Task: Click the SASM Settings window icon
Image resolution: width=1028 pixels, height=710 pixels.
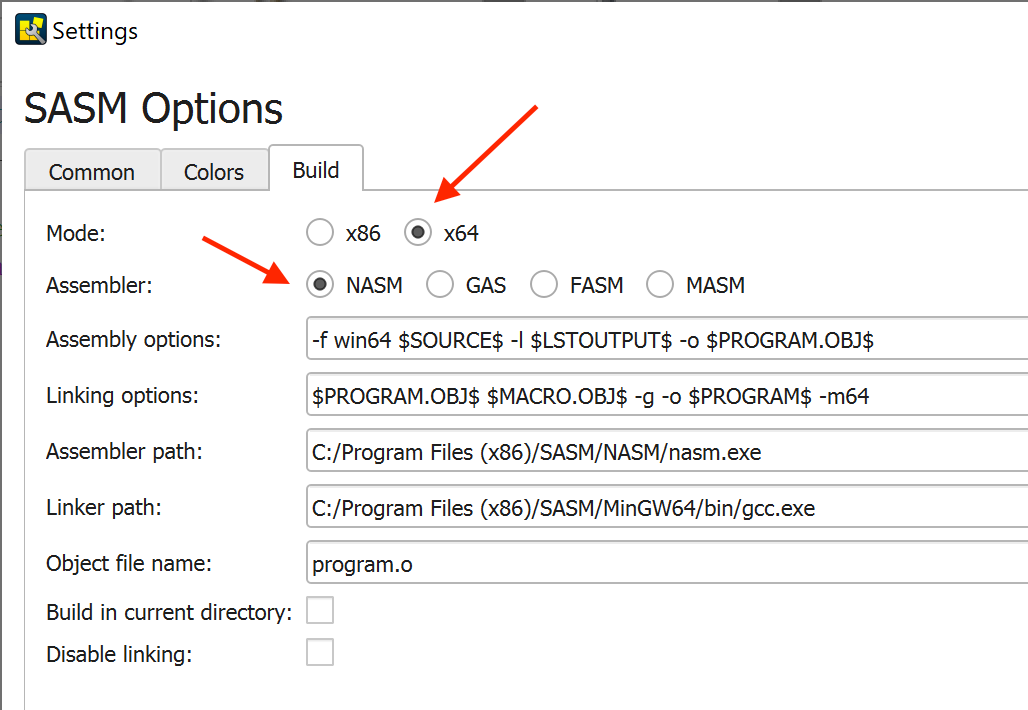Action: 30,30
